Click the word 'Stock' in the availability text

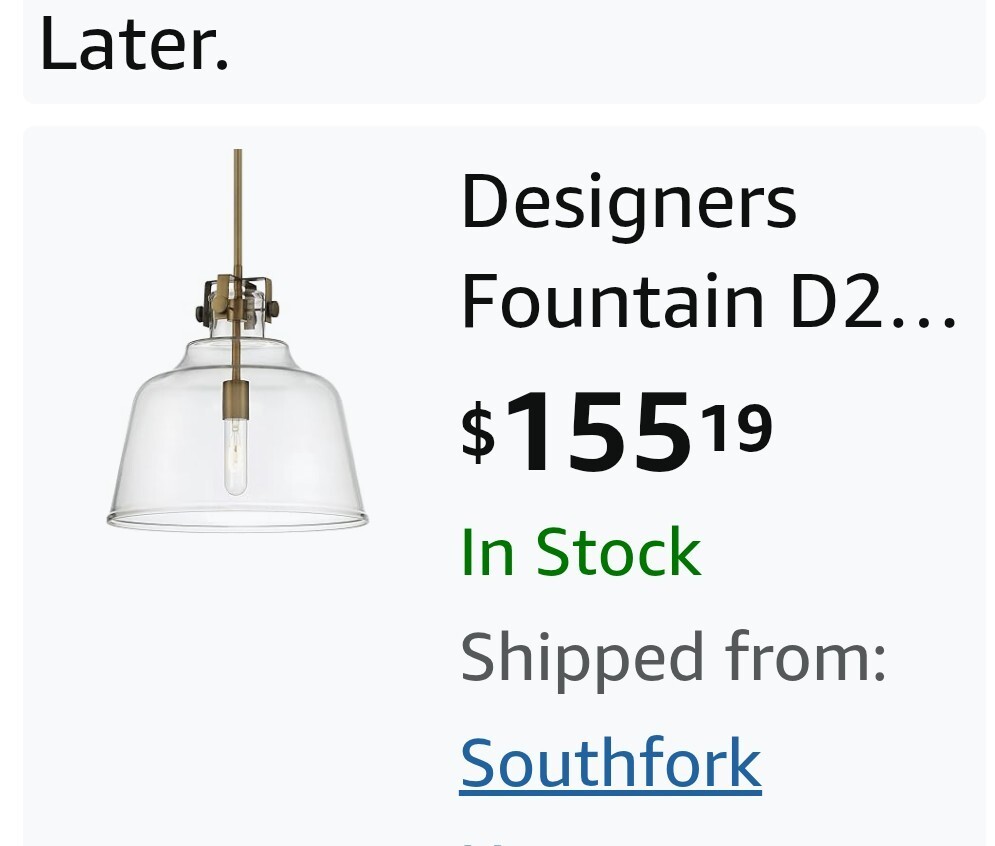click(618, 551)
